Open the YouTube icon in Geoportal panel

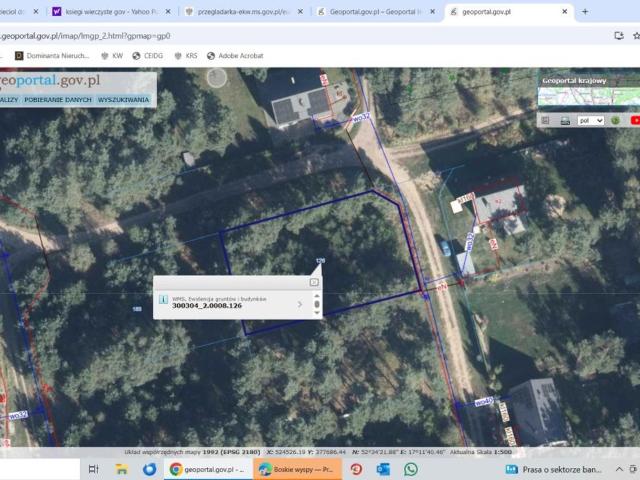tap(634, 121)
